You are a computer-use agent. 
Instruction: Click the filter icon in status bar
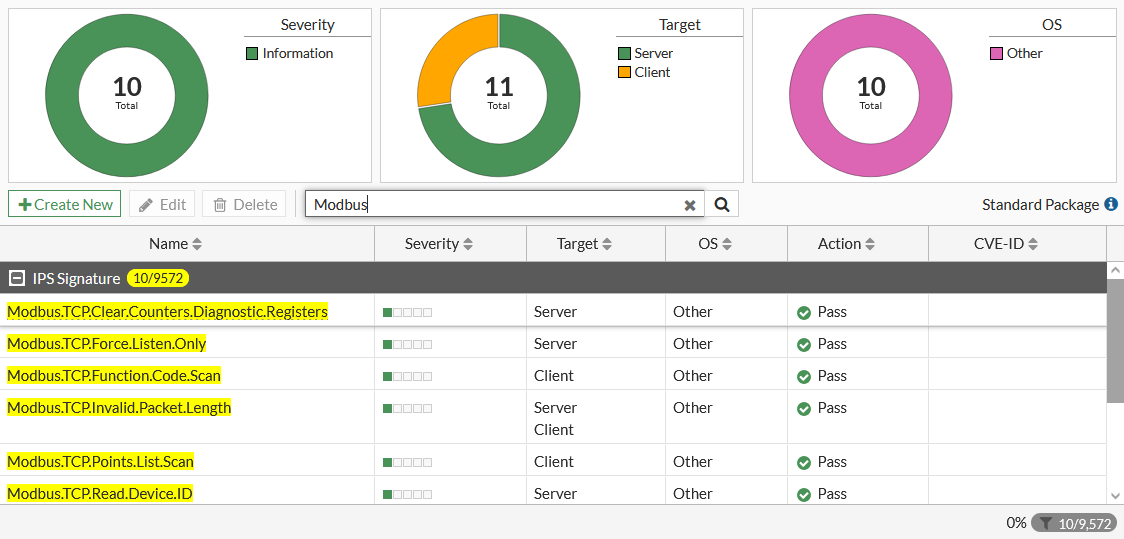point(1046,523)
